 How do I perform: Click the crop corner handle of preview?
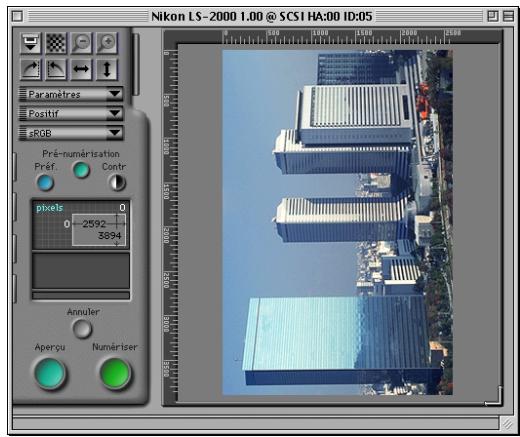(x=494, y=397)
